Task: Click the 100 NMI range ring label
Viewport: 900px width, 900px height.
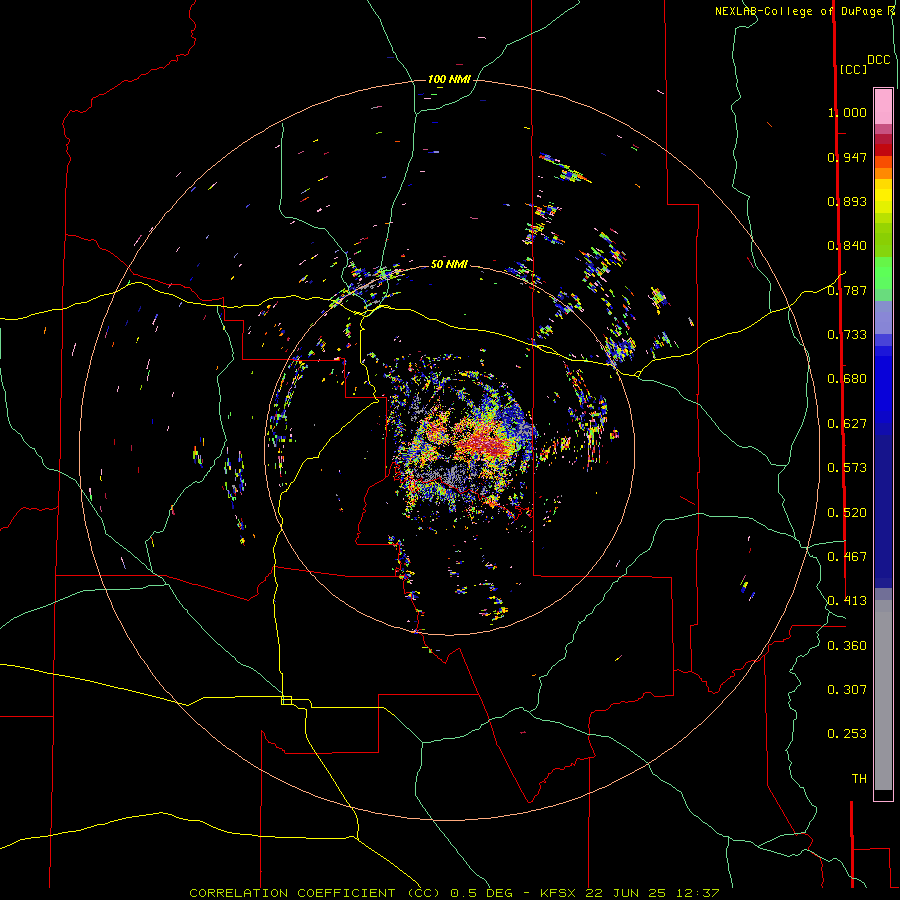Action: 449,79
